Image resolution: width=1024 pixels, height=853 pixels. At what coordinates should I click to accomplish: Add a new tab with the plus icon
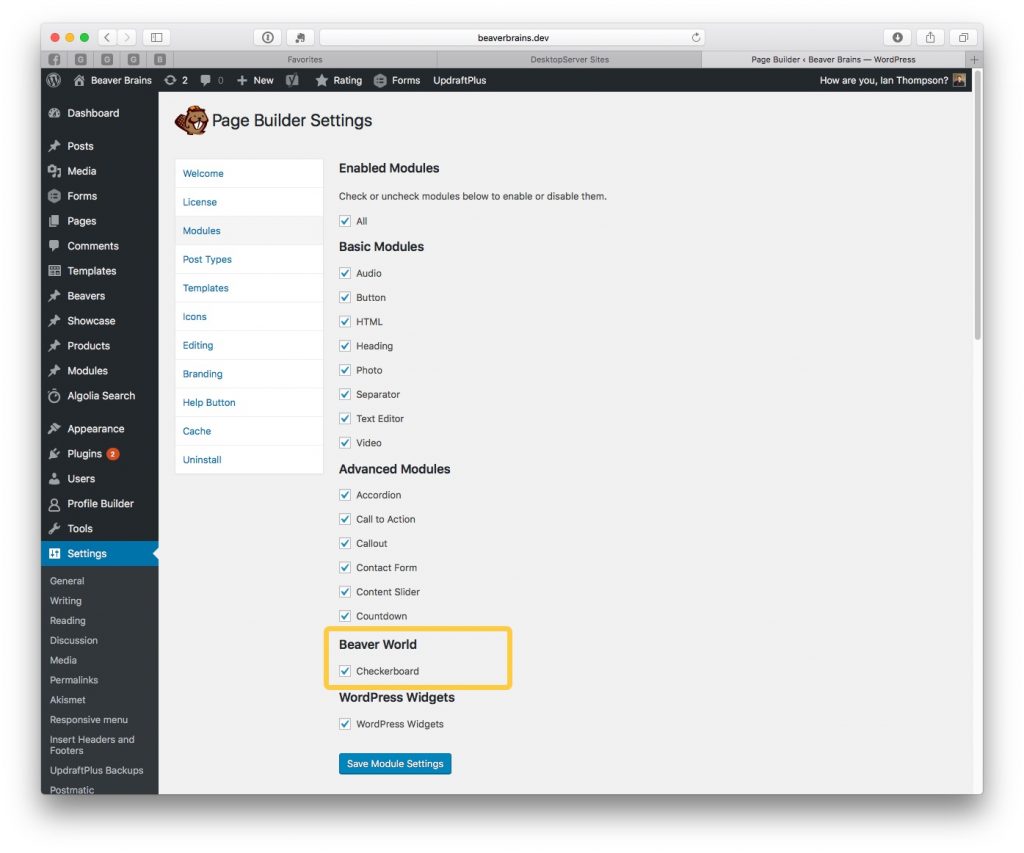(974, 59)
